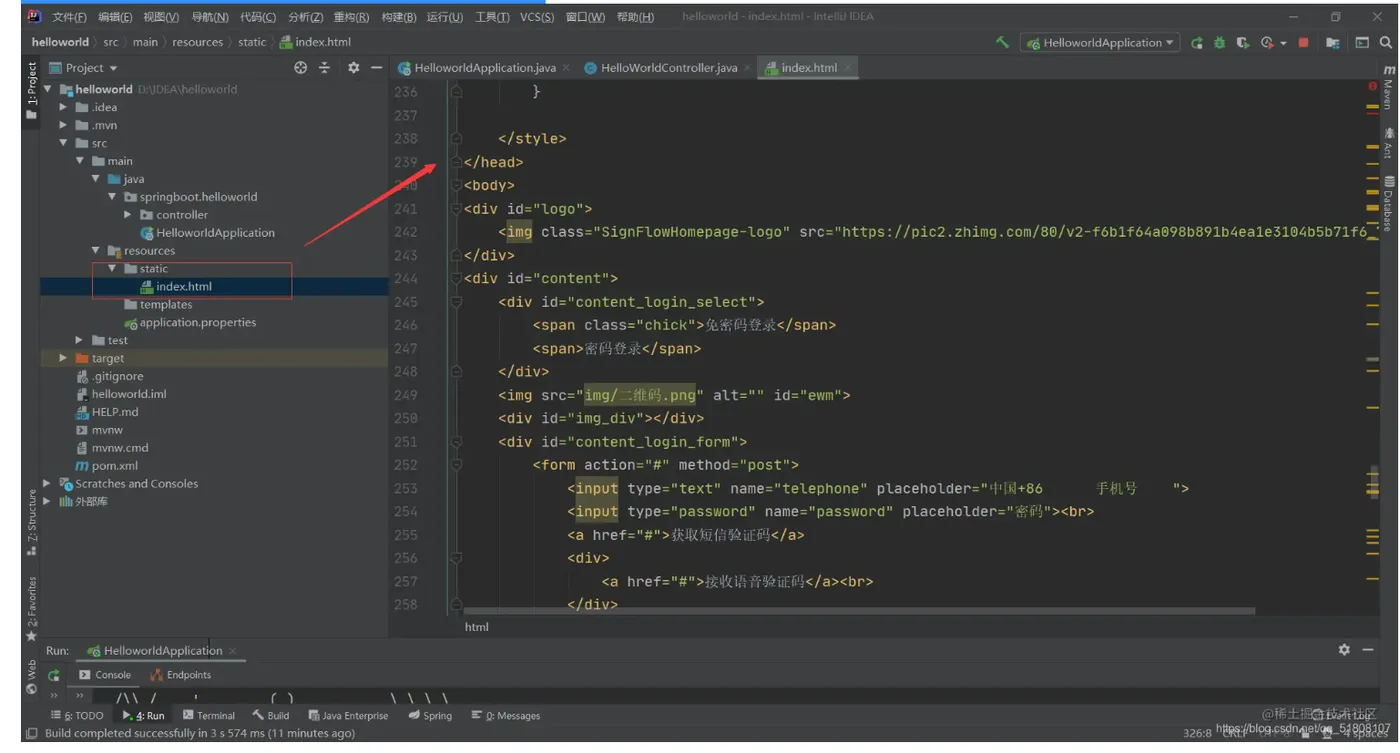Open the Spring tool window

(430, 716)
